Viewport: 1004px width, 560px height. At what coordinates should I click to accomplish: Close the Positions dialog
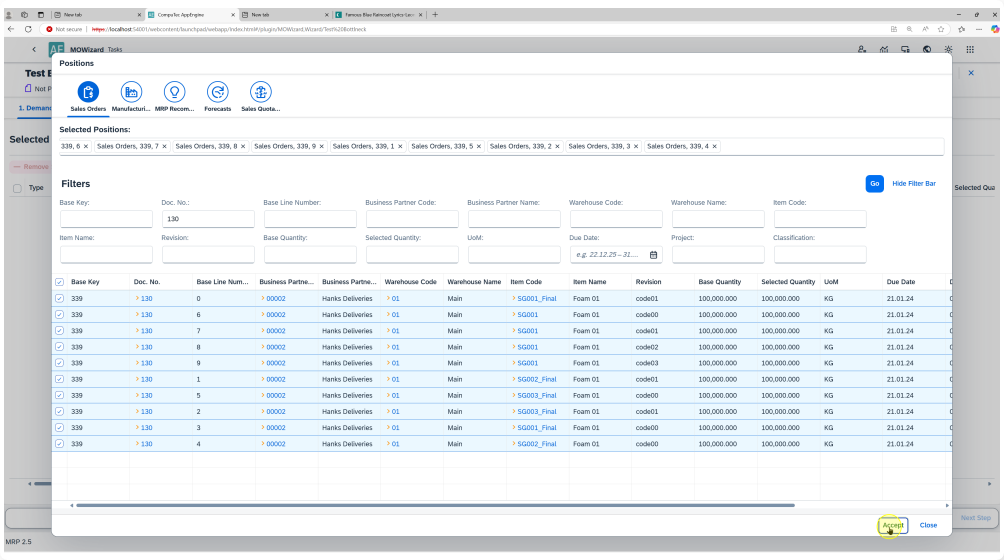[x=928, y=525]
